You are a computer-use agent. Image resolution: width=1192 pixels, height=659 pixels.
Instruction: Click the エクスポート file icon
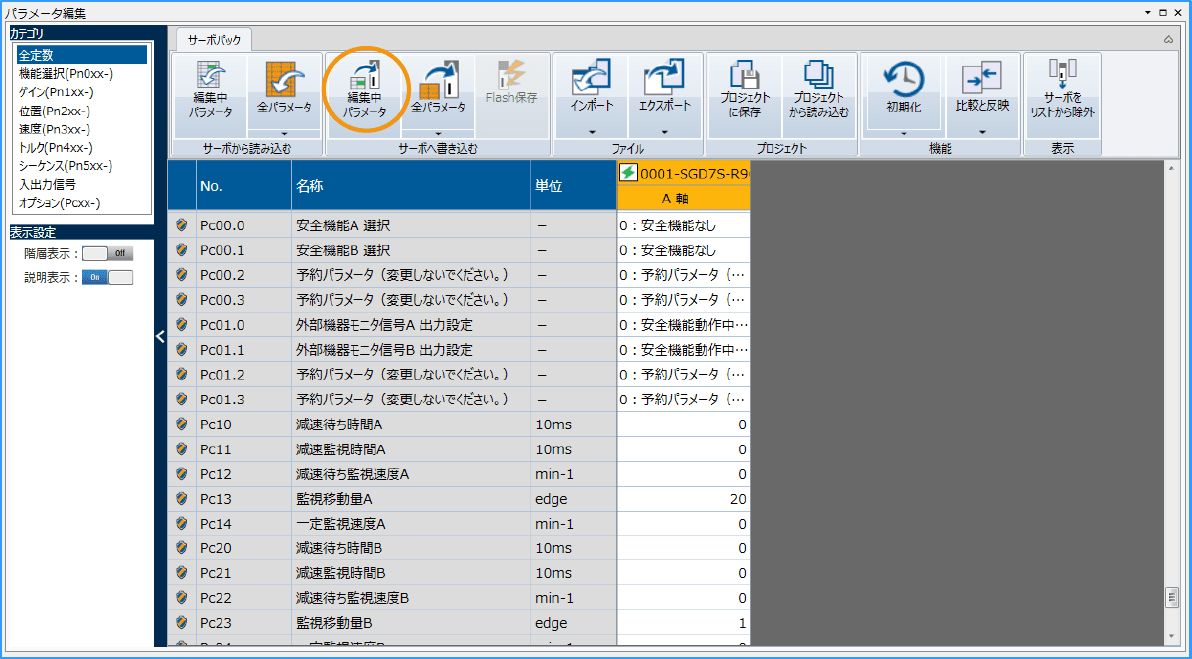pos(665,78)
